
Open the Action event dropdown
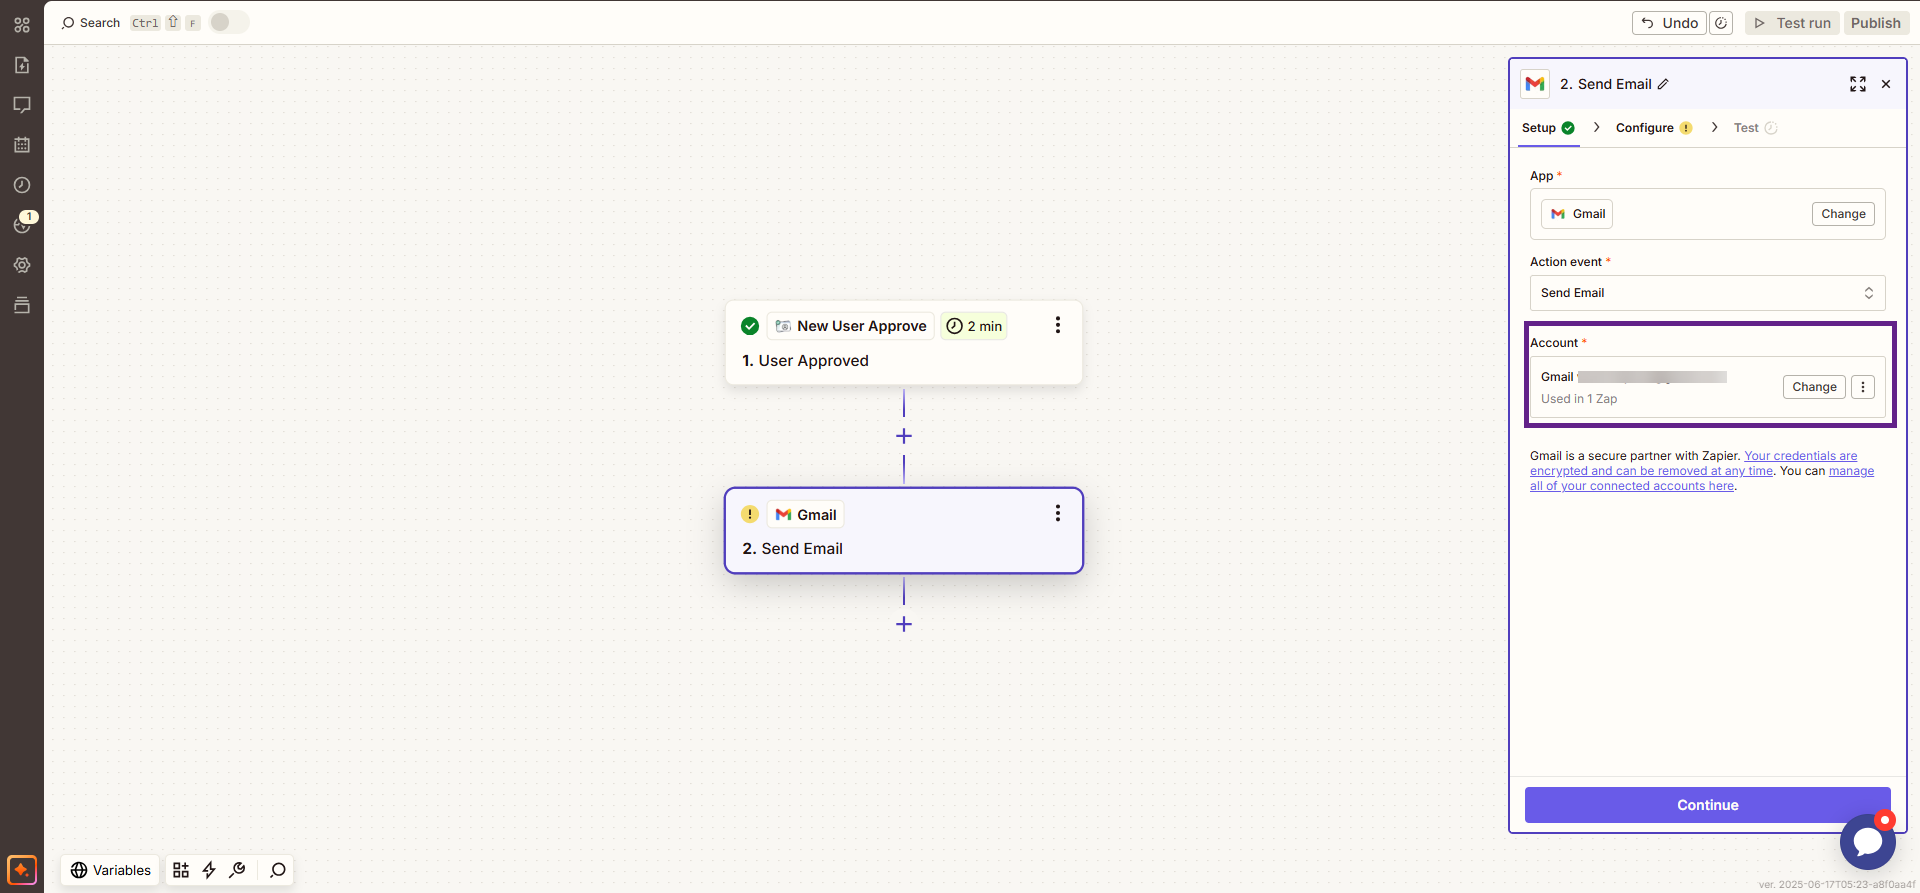point(1707,293)
